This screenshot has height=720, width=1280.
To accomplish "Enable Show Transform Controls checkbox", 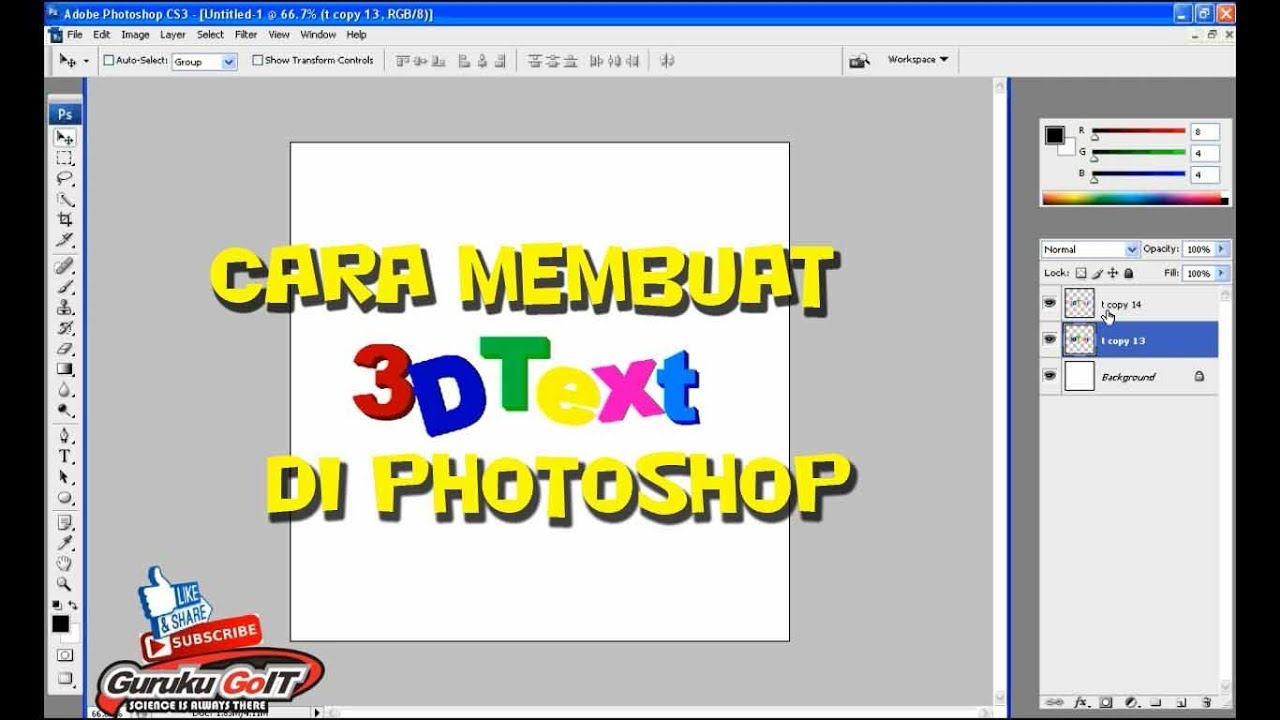I will 257,61.
